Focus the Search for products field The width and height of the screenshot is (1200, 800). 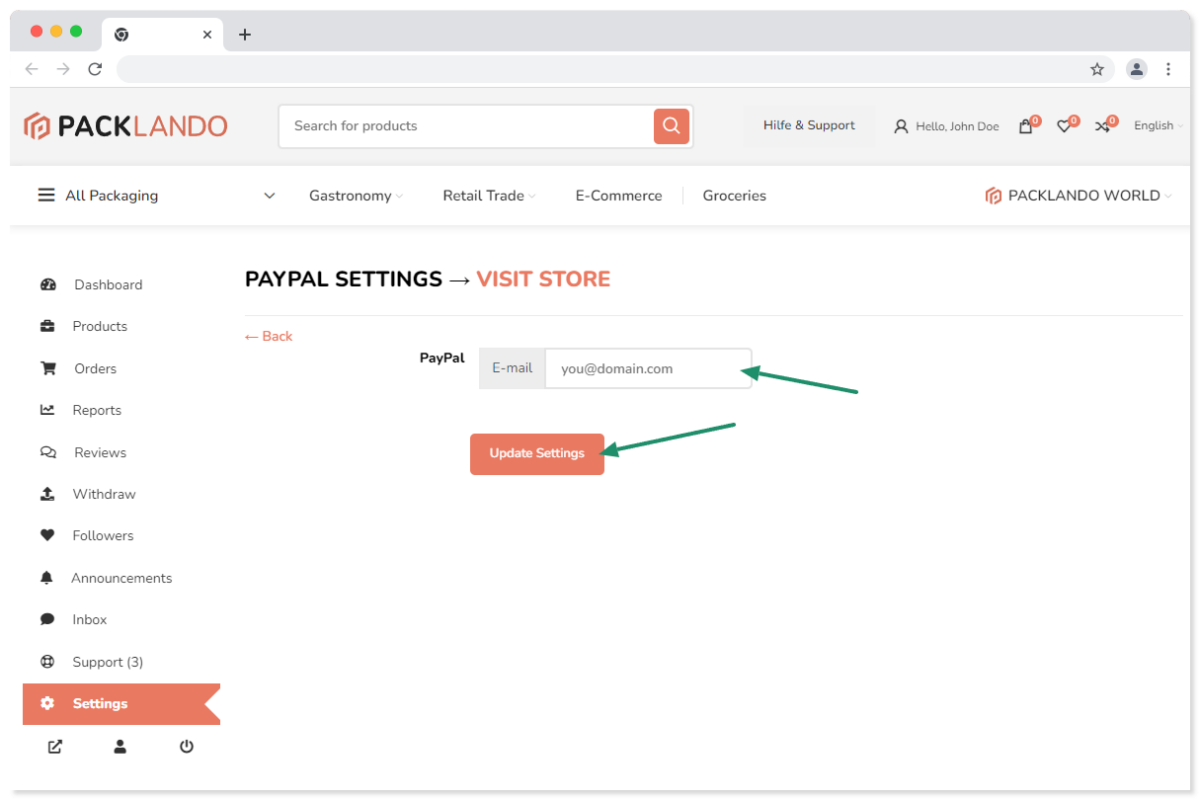pyautogui.click(x=466, y=126)
